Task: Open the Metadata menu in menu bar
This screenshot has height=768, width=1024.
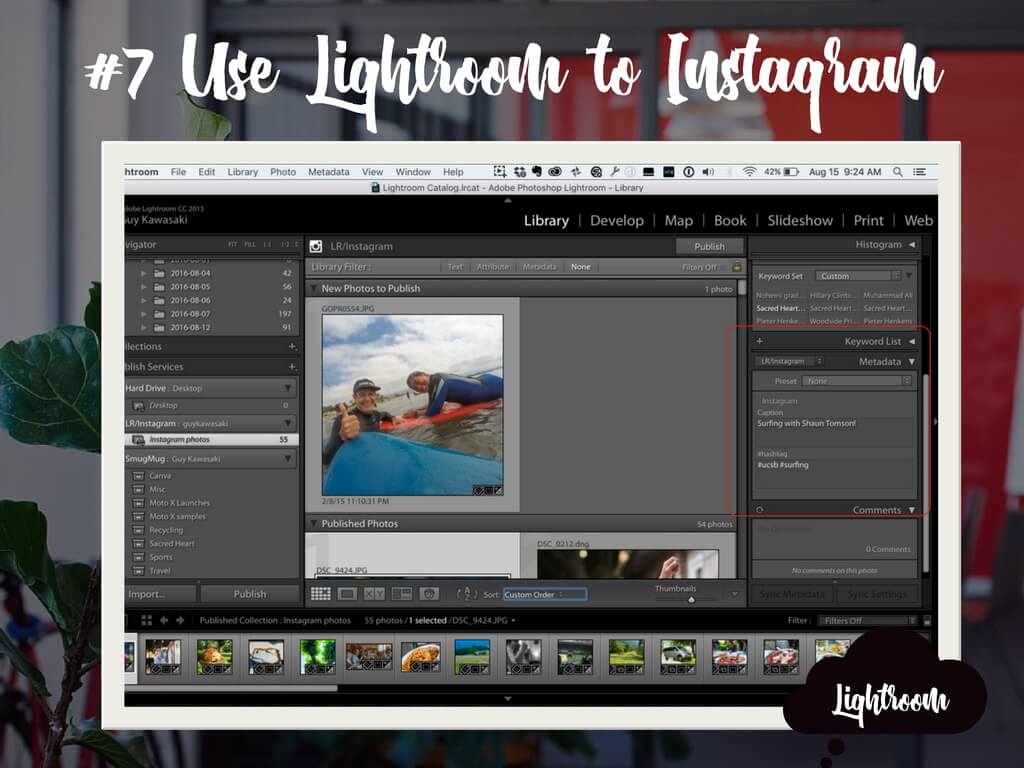Action: [328, 172]
